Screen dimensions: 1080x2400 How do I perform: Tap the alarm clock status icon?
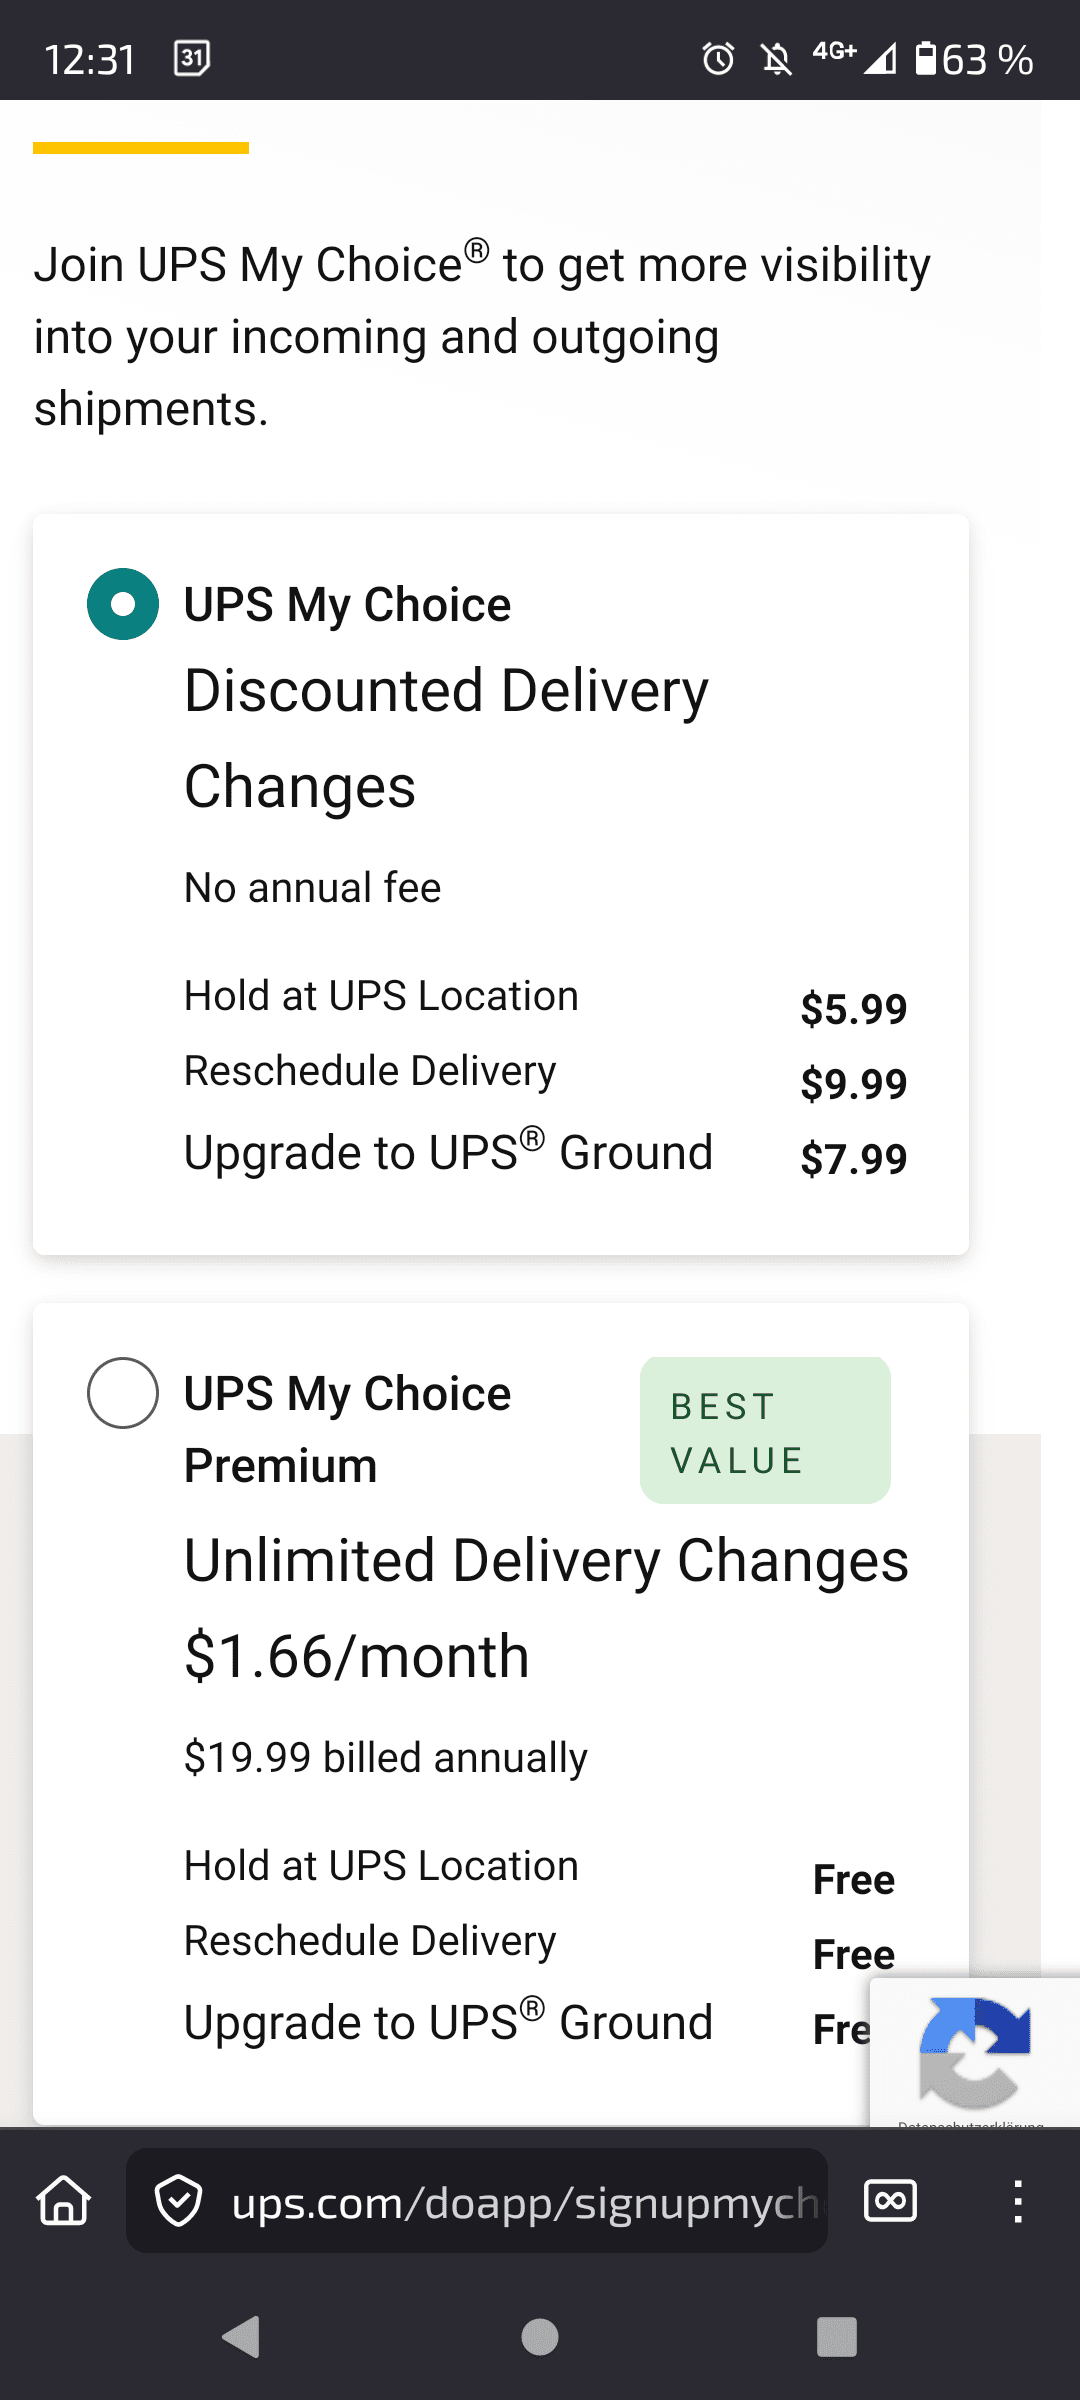click(718, 59)
